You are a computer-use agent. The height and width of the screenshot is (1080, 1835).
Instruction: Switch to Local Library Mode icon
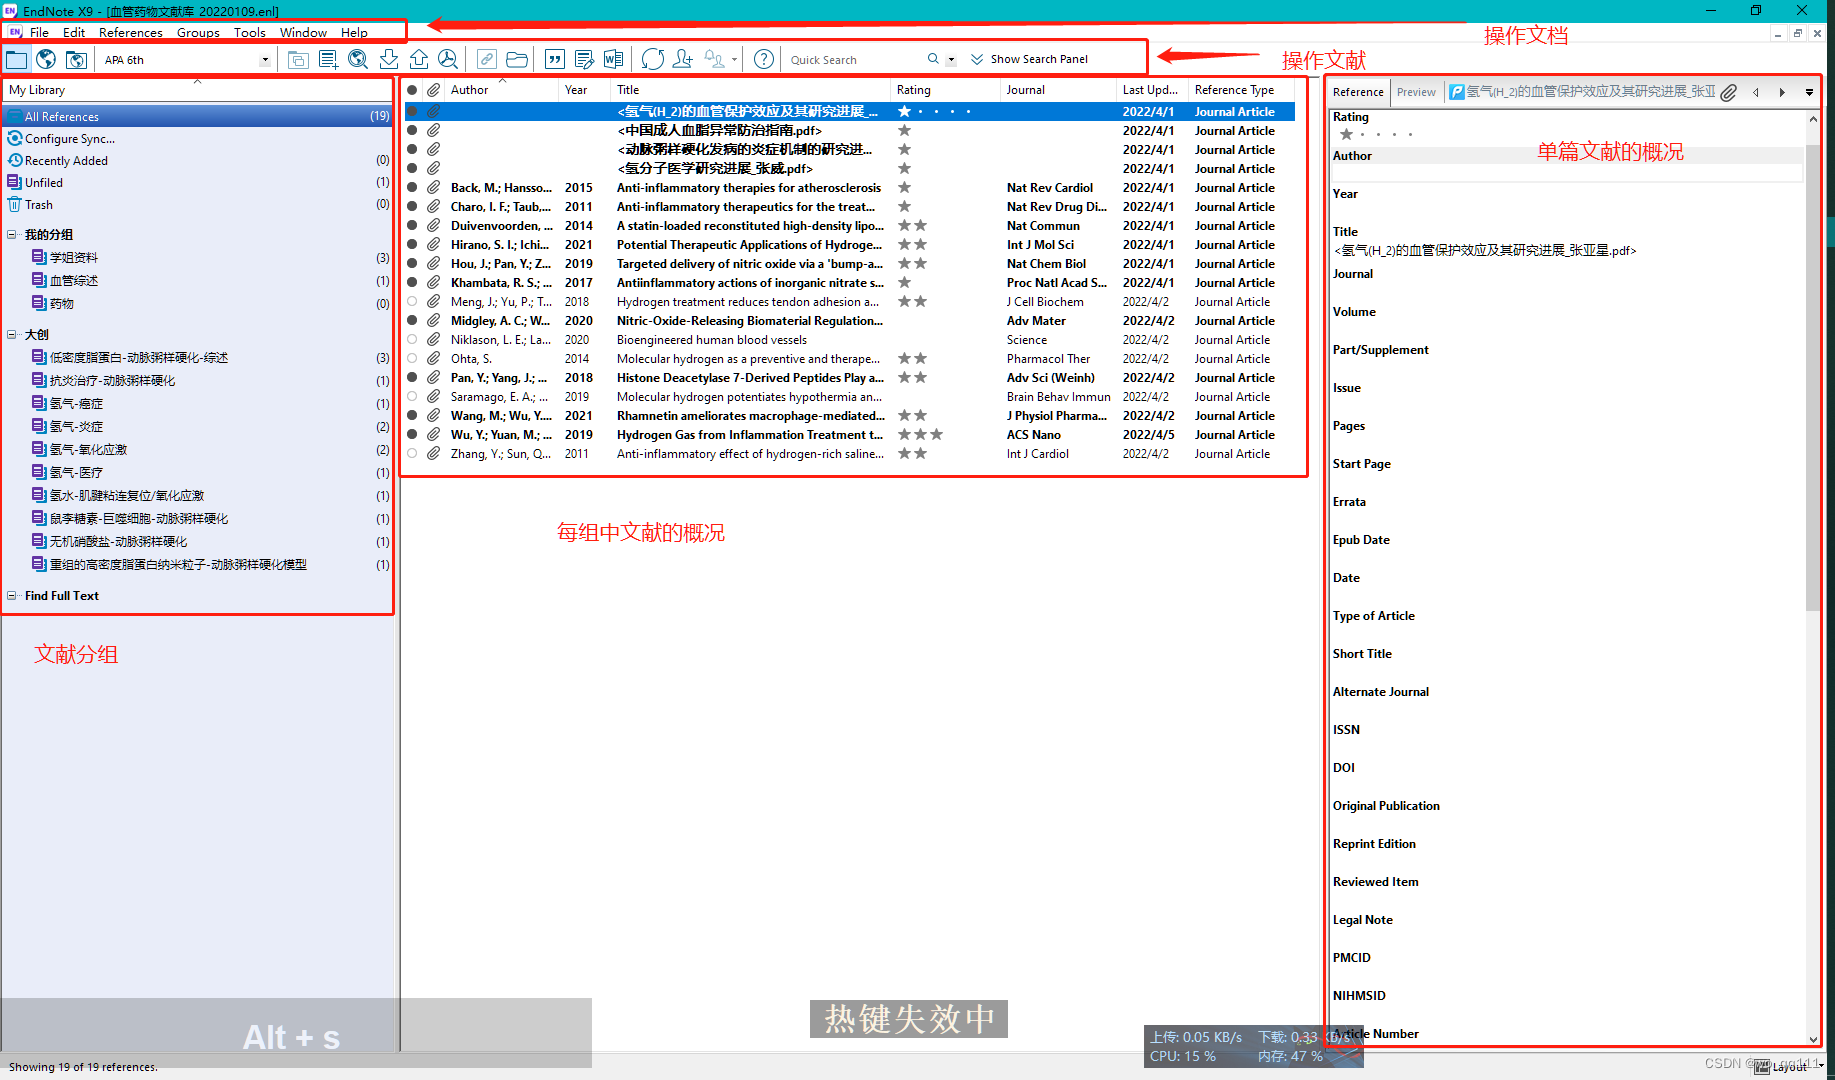coord(17,59)
